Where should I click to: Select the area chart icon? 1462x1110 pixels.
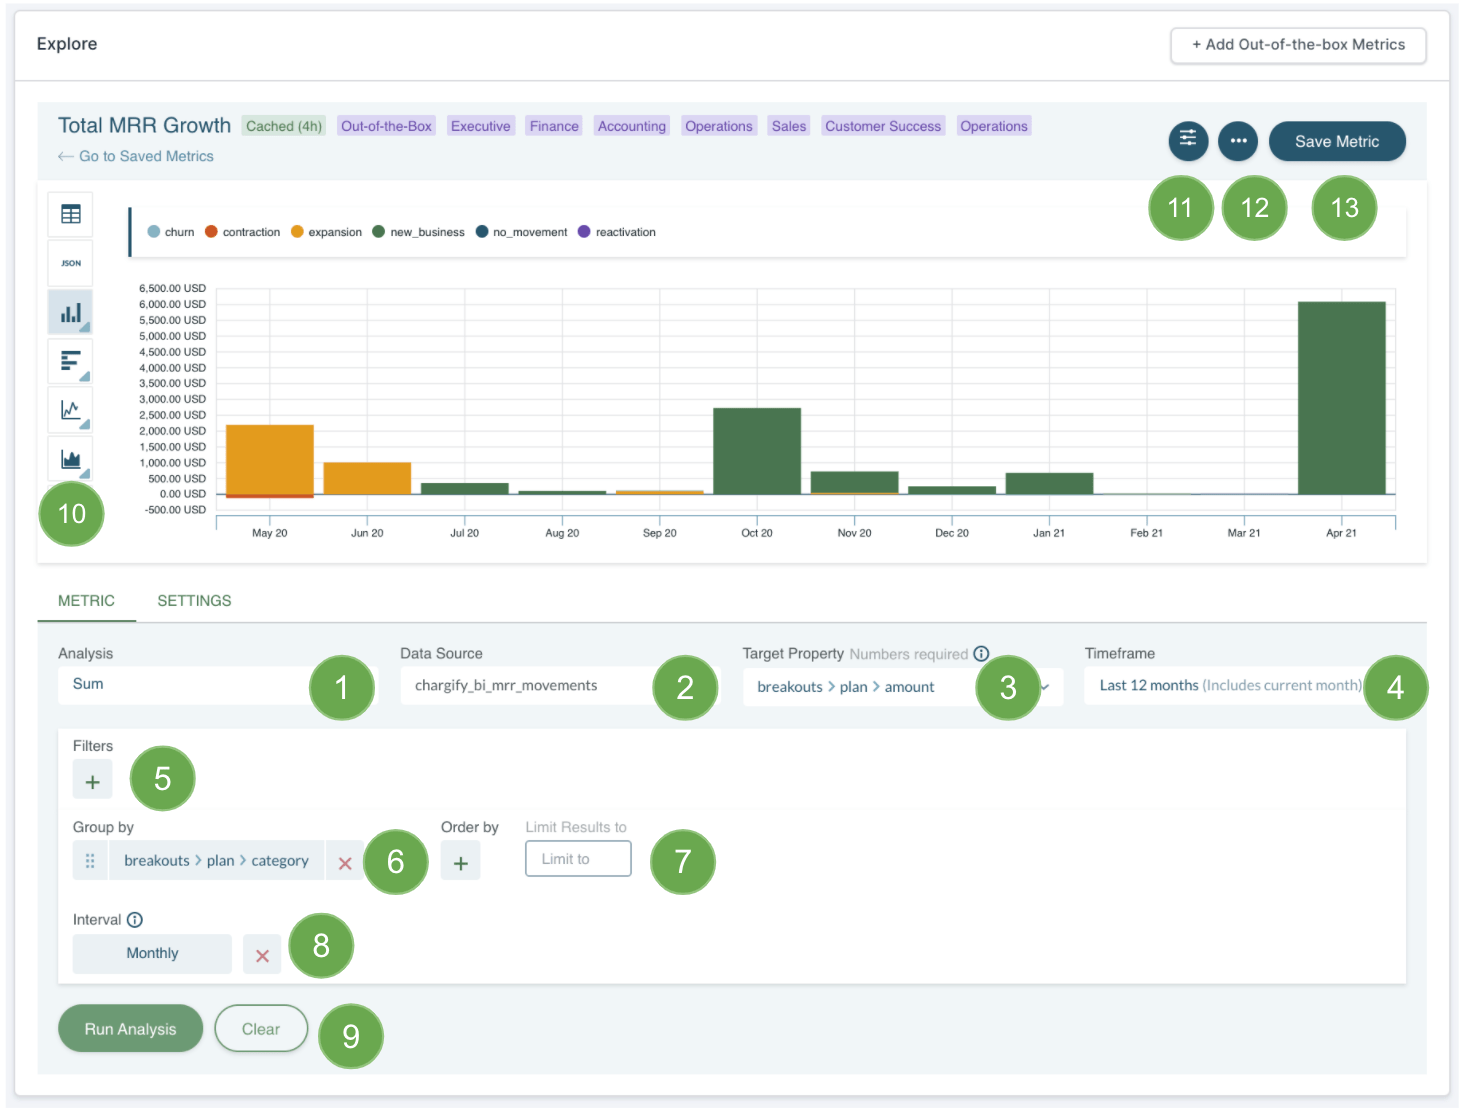tap(70, 459)
